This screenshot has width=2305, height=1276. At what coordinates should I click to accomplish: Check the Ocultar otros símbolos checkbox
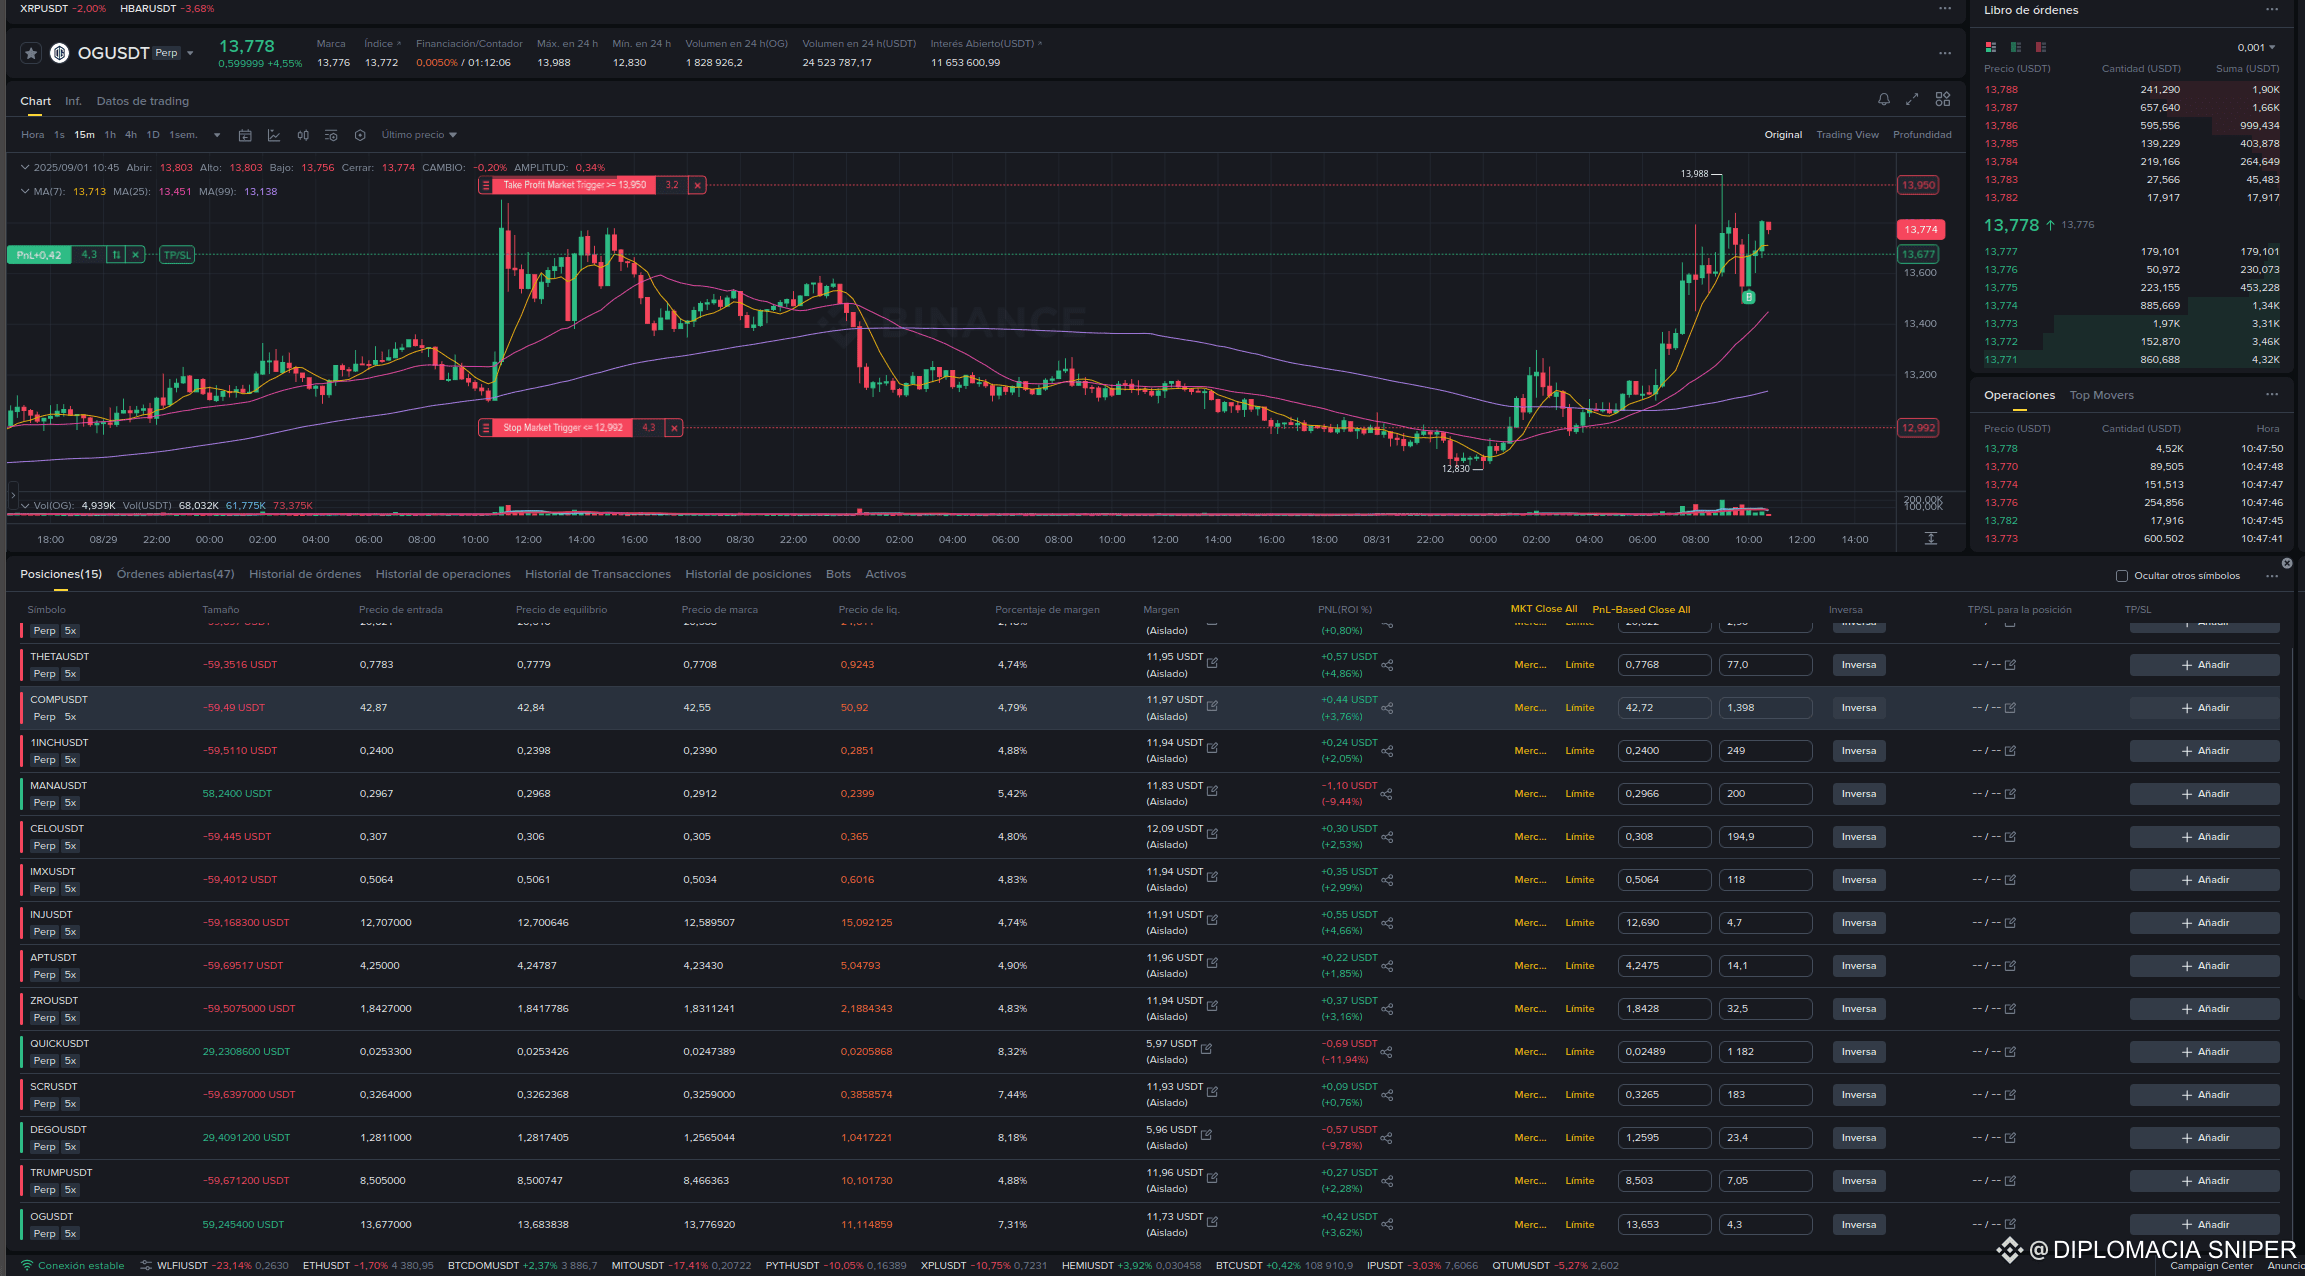tap(2121, 576)
